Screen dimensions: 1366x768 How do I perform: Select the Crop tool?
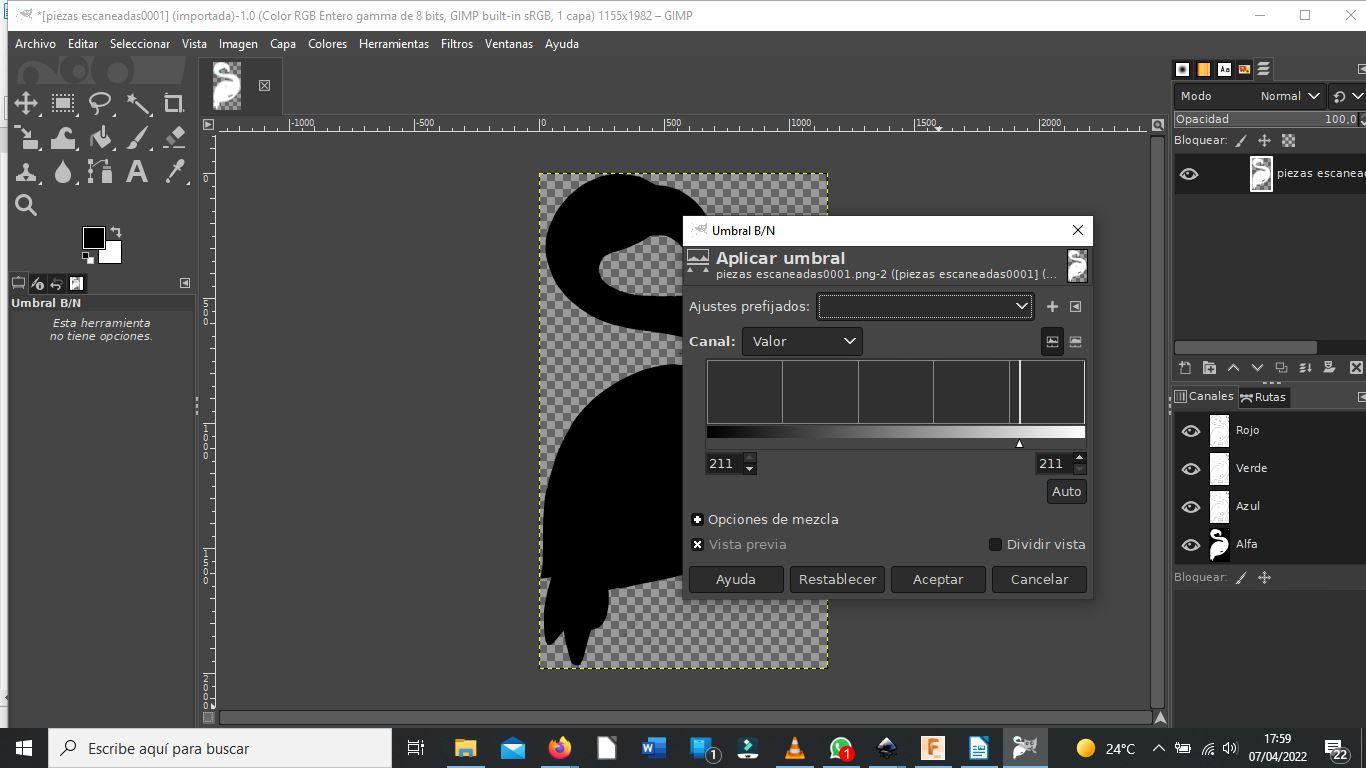(x=175, y=103)
